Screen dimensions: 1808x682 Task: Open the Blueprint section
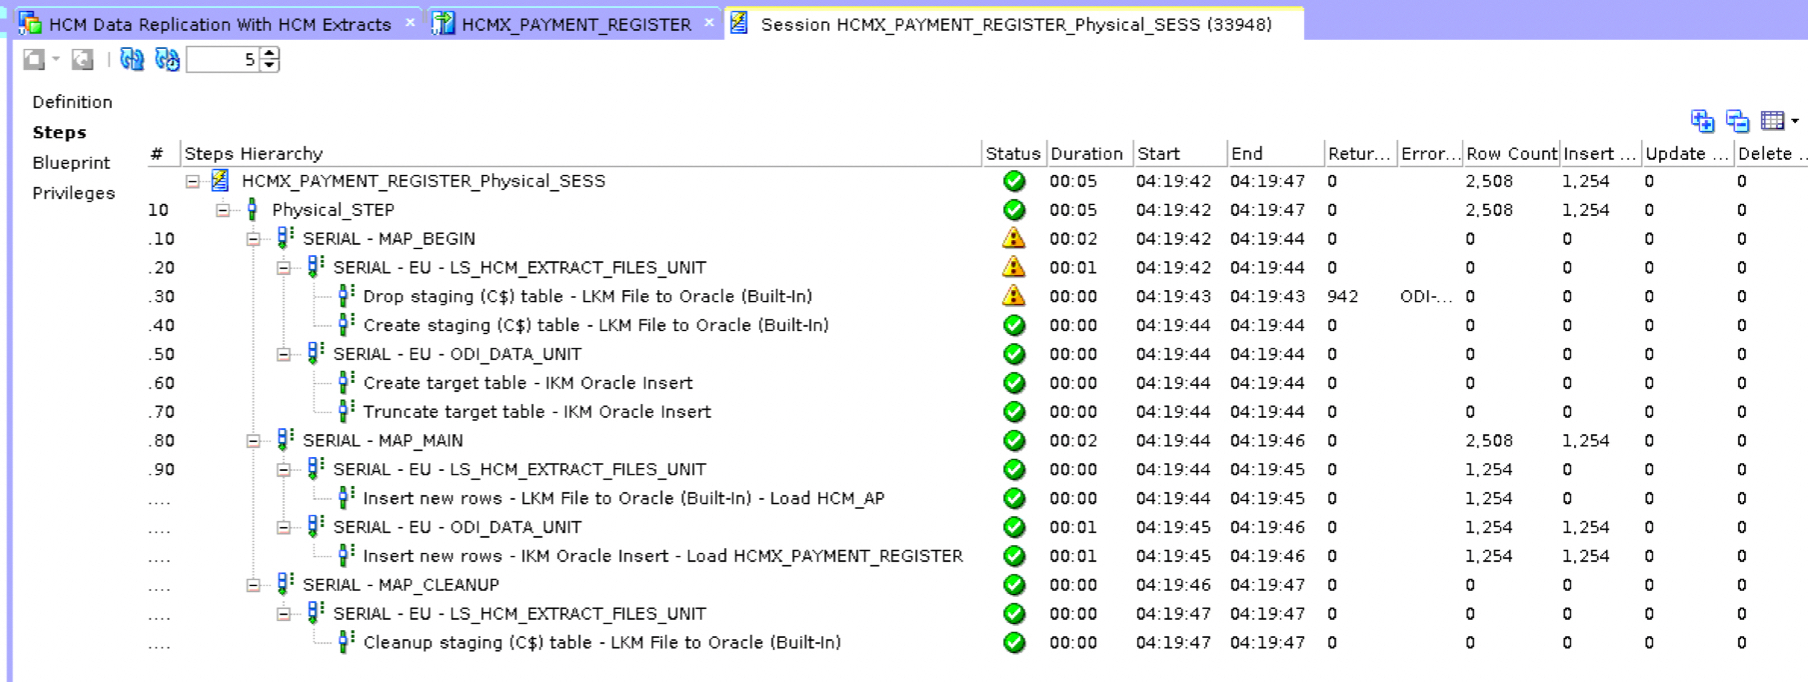coord(71,162)
